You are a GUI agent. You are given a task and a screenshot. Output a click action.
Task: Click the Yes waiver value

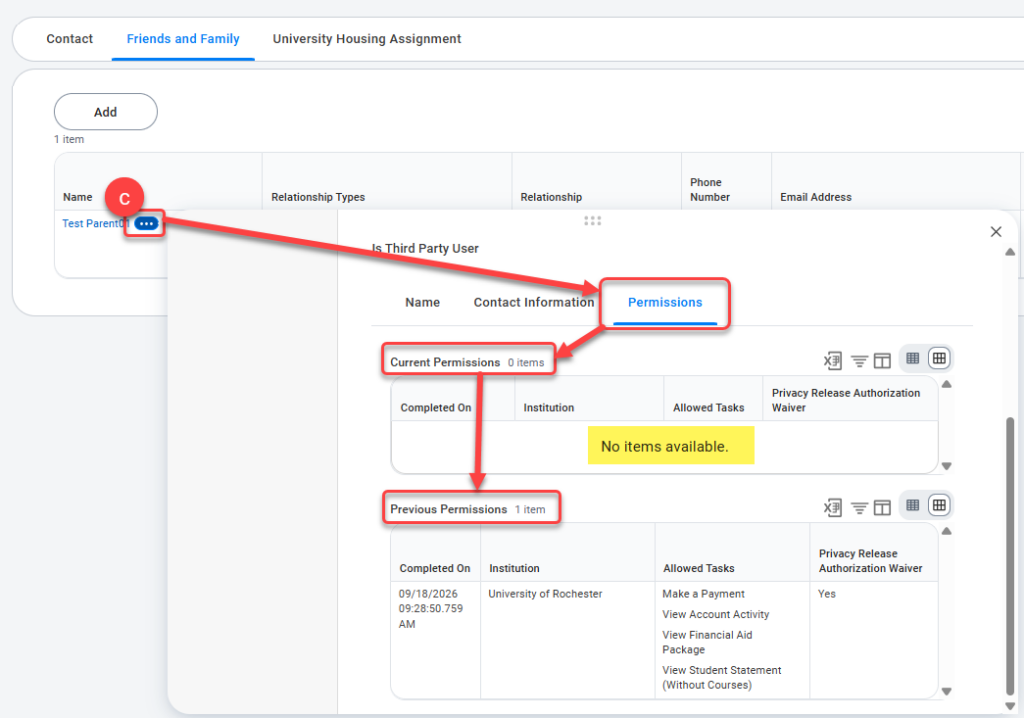[827, 594]
